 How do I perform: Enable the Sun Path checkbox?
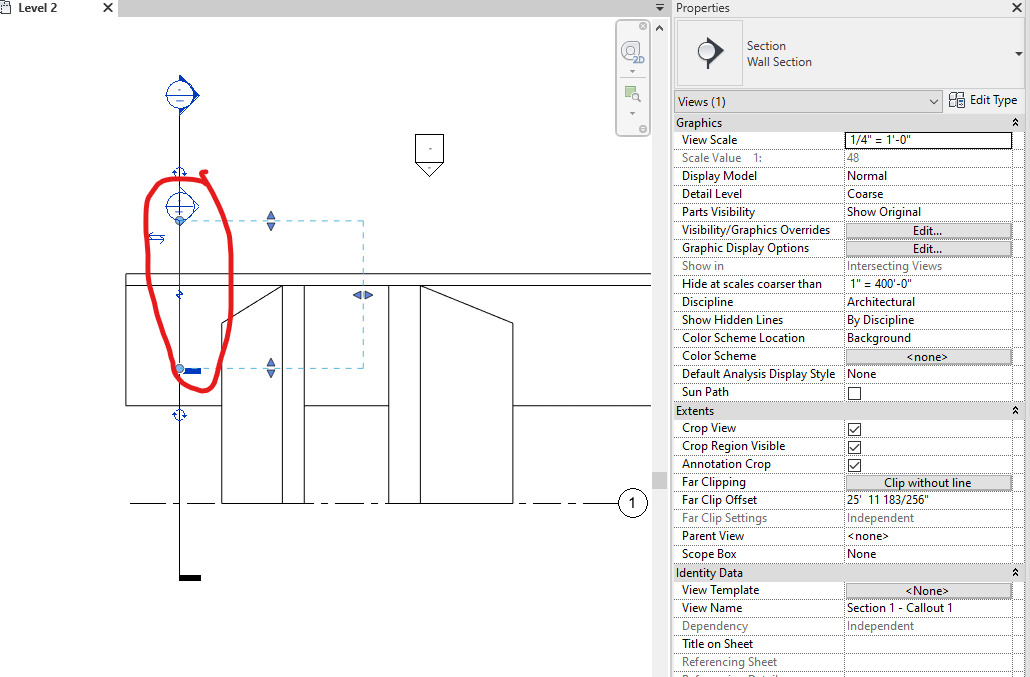pyautogui.click(x=854, y=392)
